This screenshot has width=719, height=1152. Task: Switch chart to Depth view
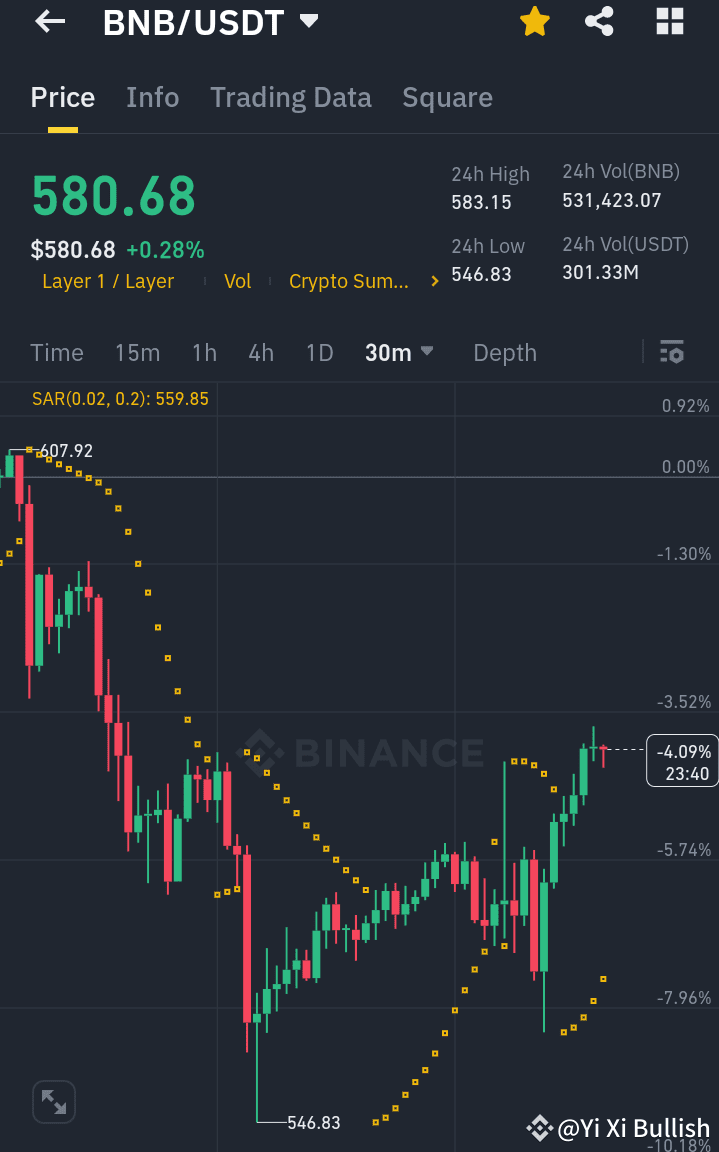pyautogui.click(x=504, y=352)
